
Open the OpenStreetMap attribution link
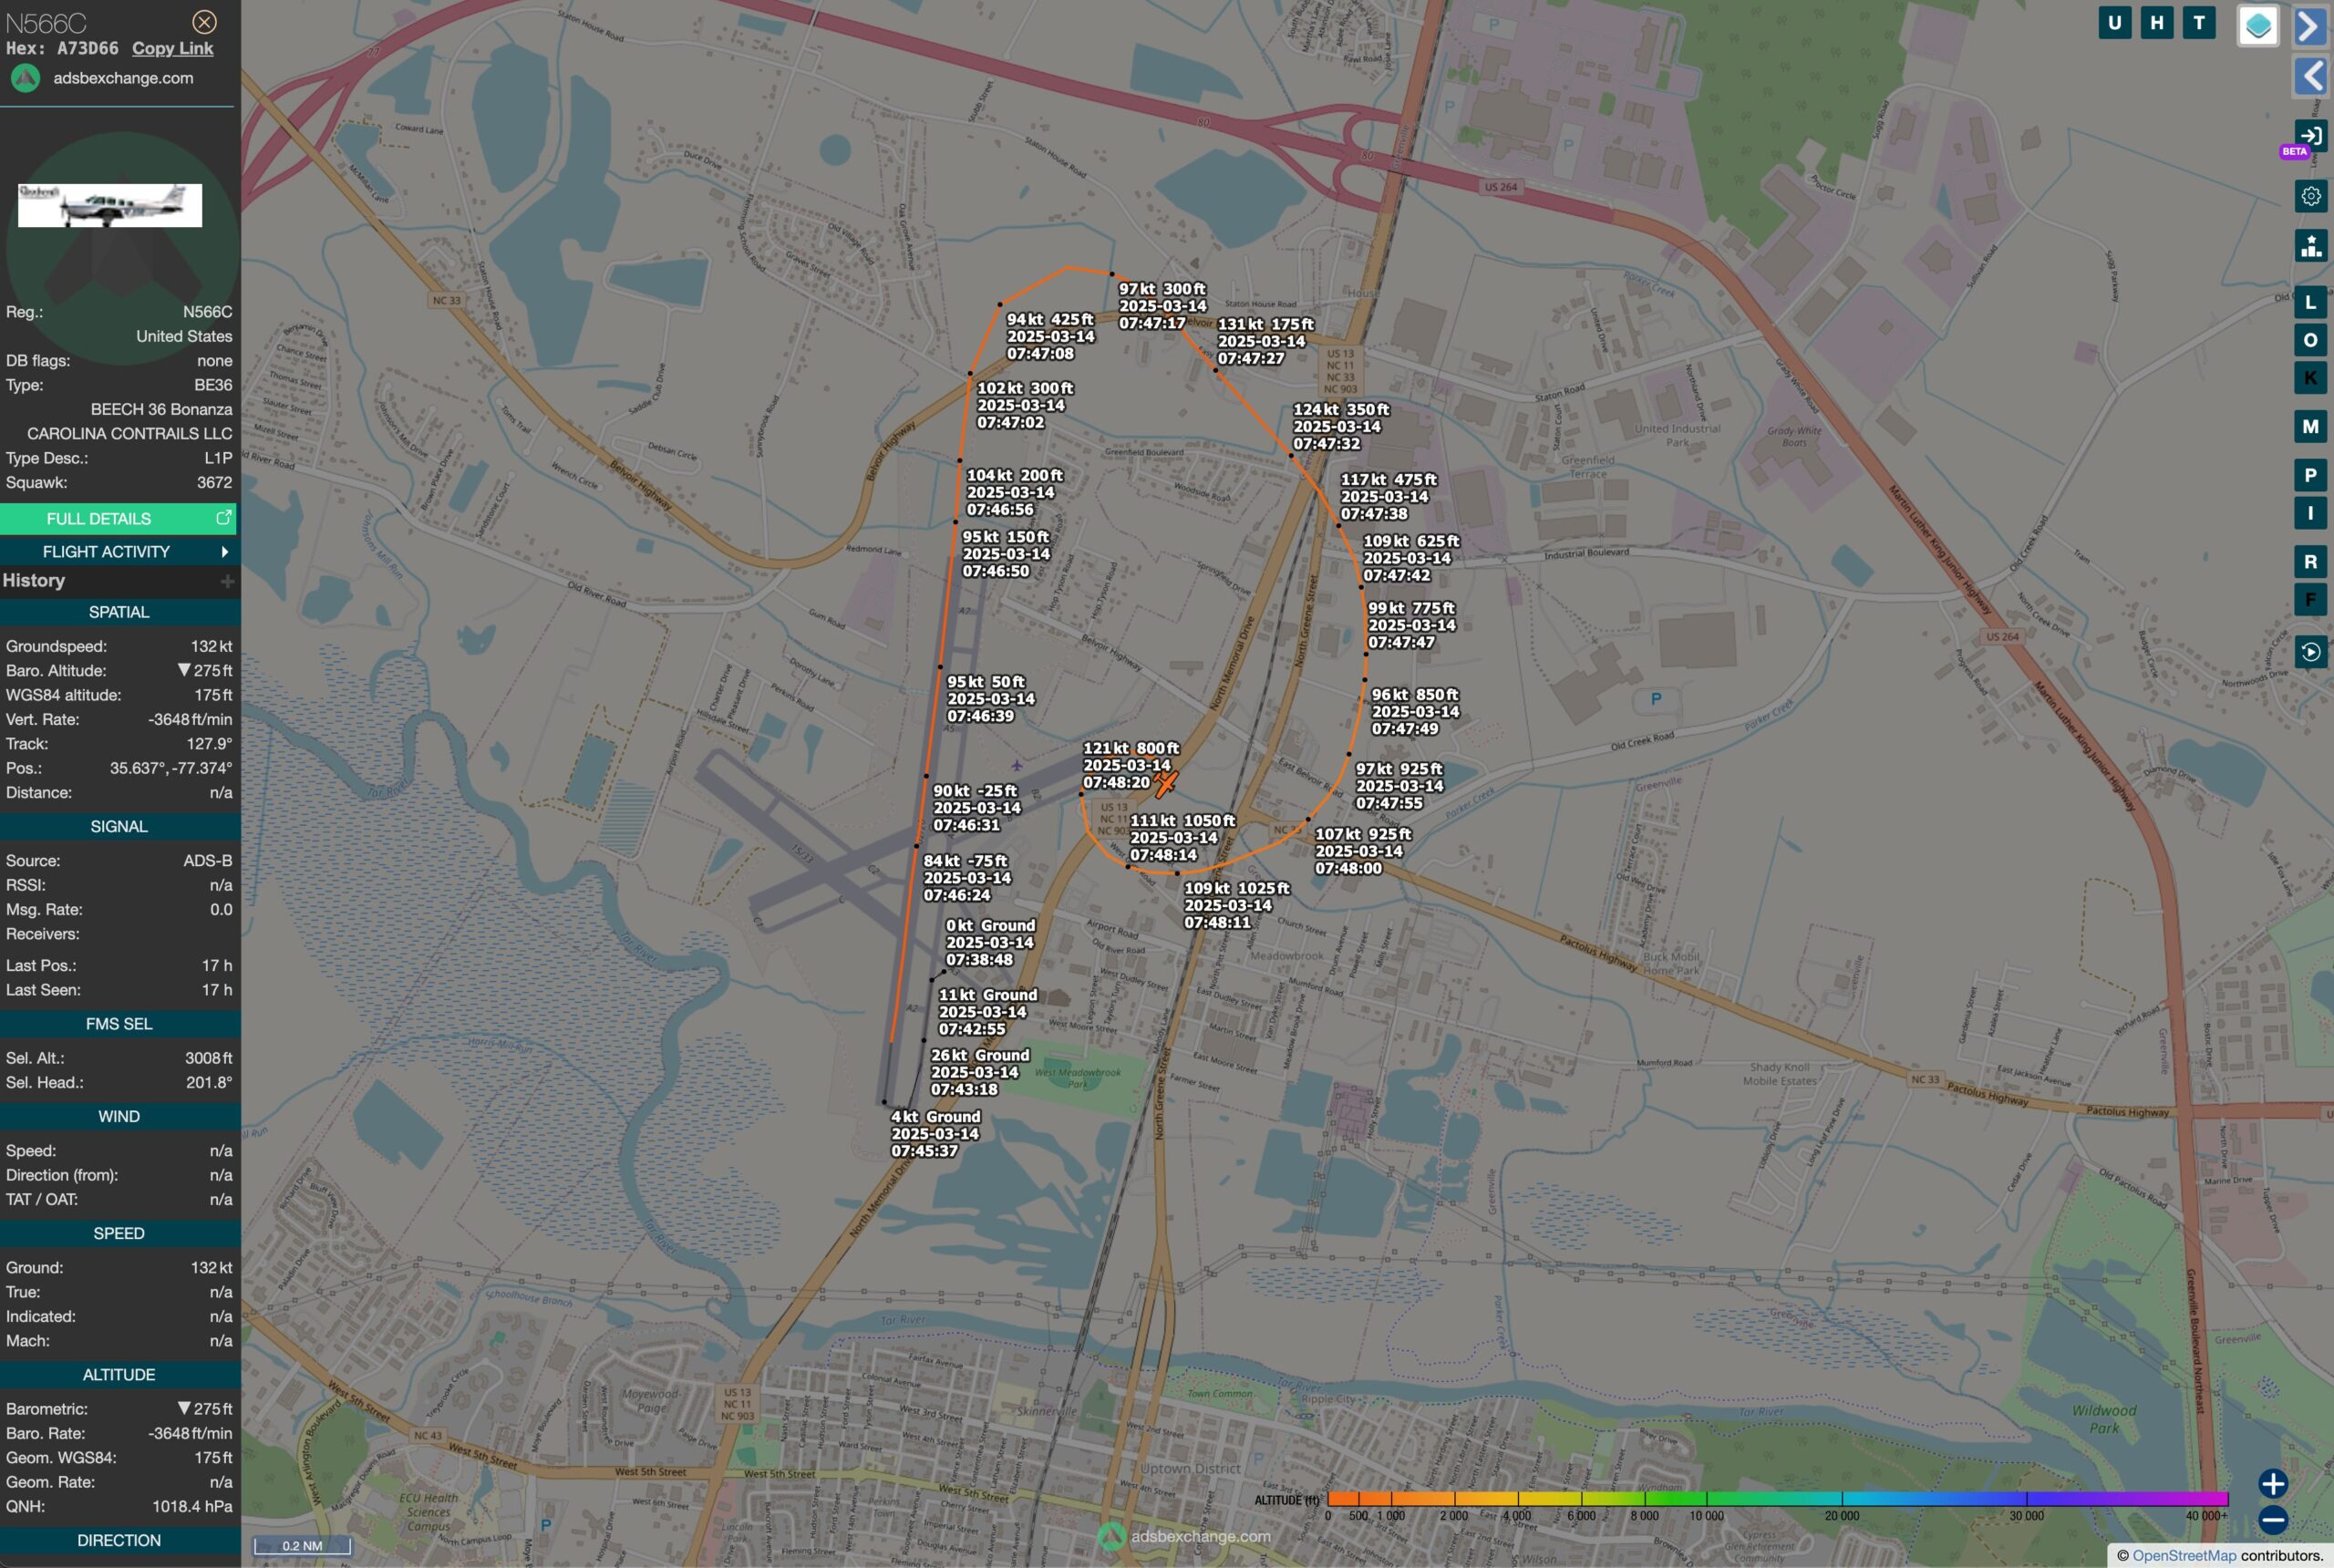(x=2184, y=1555)
